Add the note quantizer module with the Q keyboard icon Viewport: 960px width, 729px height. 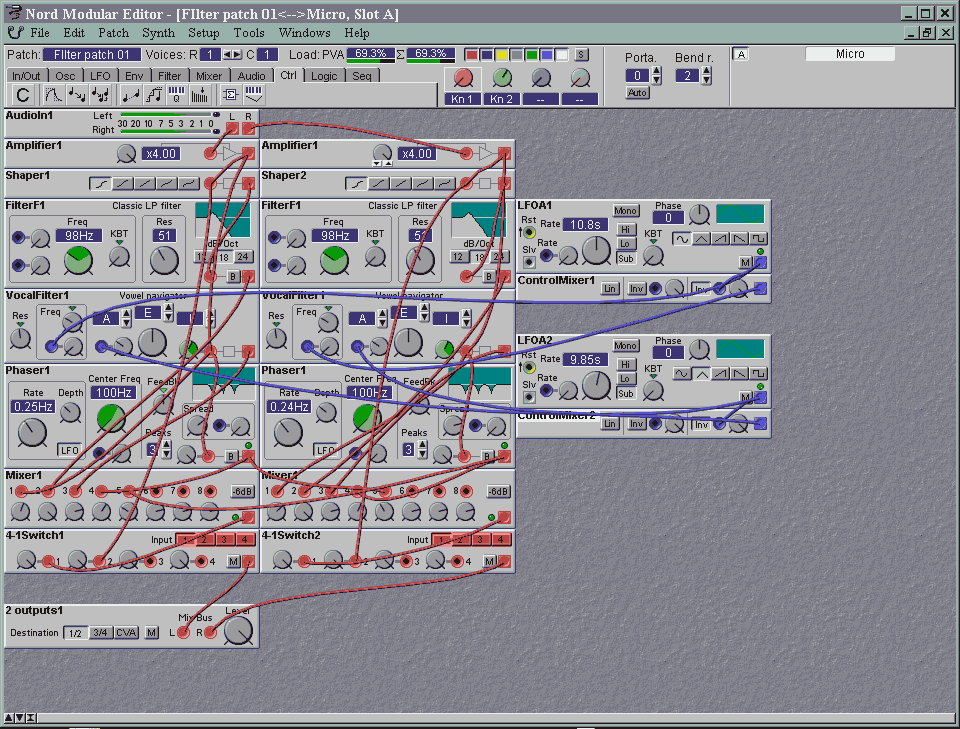(x=176, y=95)
